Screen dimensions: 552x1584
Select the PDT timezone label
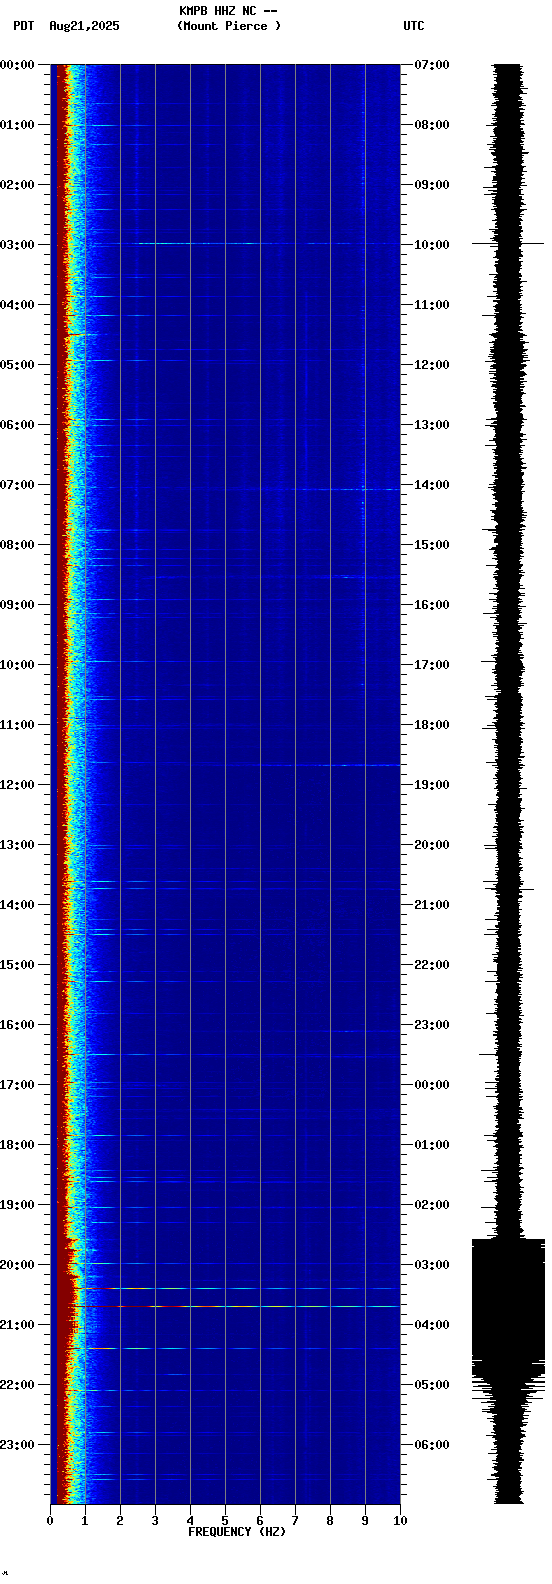(23, 26)
